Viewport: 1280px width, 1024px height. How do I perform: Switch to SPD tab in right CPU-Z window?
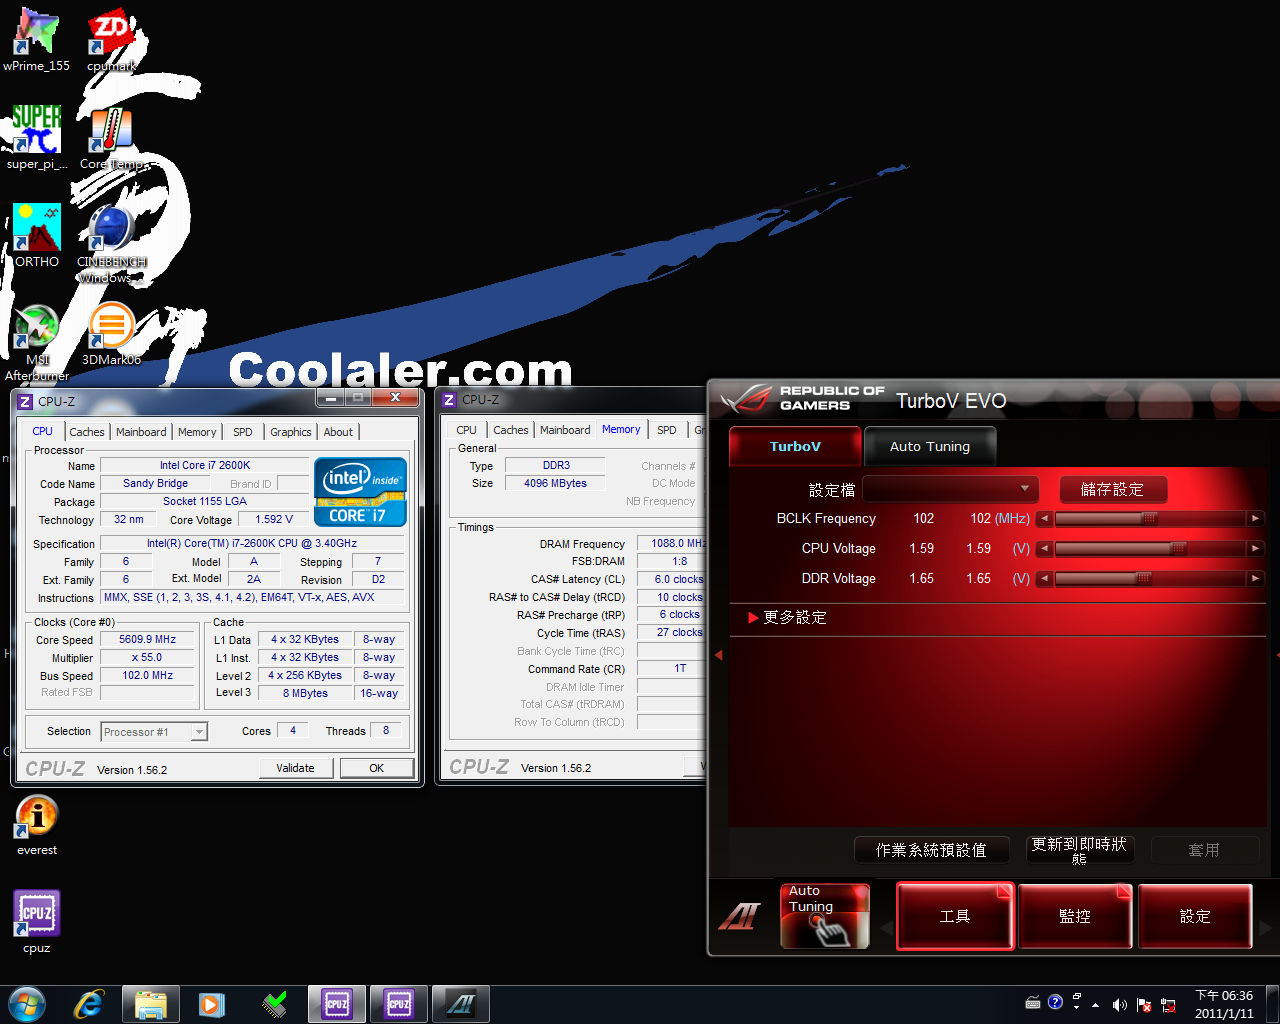(x=667, y=430)
